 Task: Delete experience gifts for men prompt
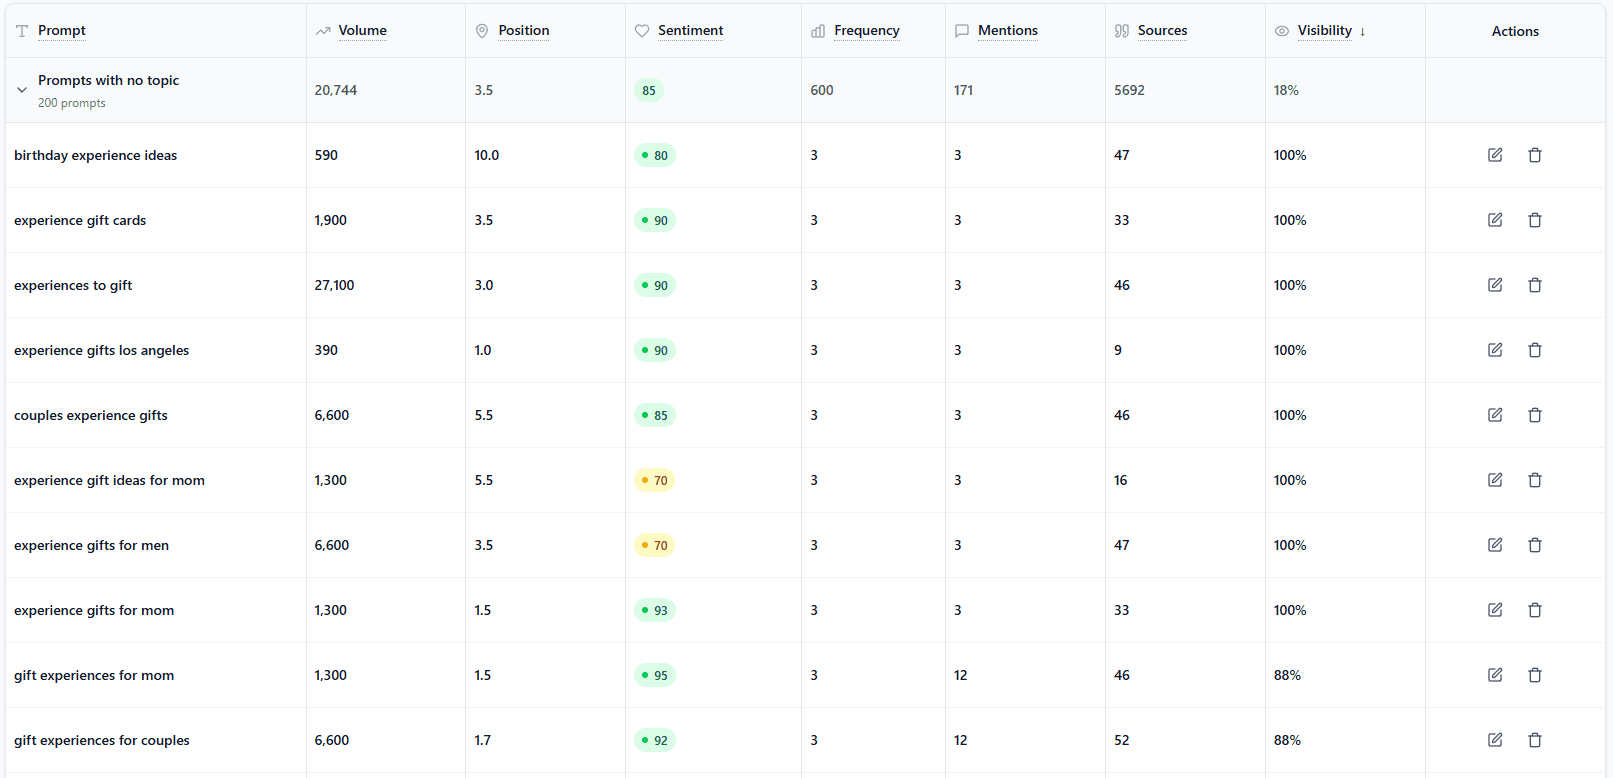[1535, 545]
